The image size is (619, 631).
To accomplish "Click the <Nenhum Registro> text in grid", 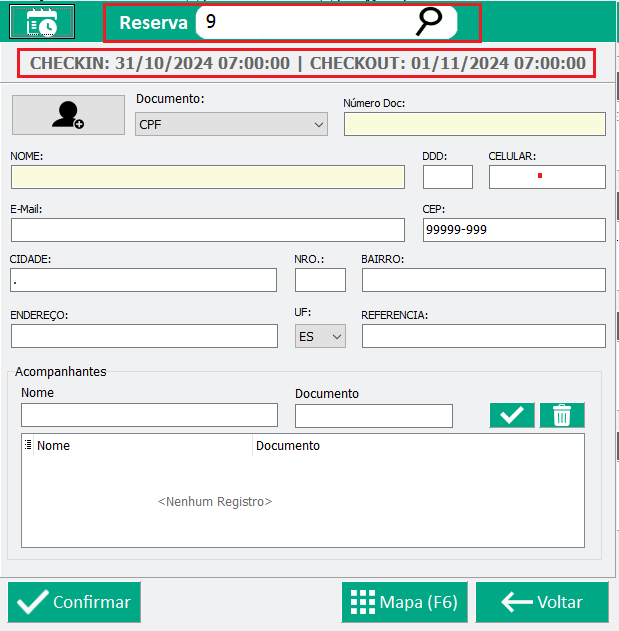I will pyautogui.click(x=215, y=501).
